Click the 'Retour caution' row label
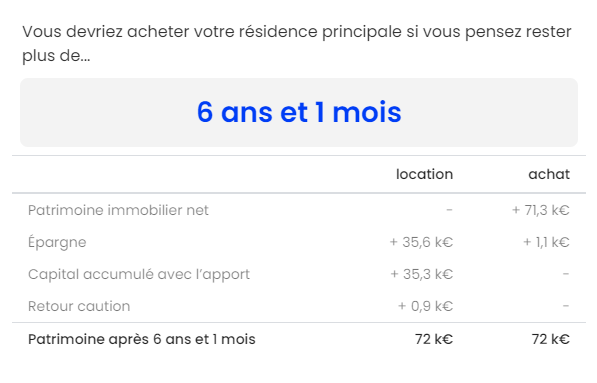The image size is (597, 383). pyautogui.click(x=79, y=306)
